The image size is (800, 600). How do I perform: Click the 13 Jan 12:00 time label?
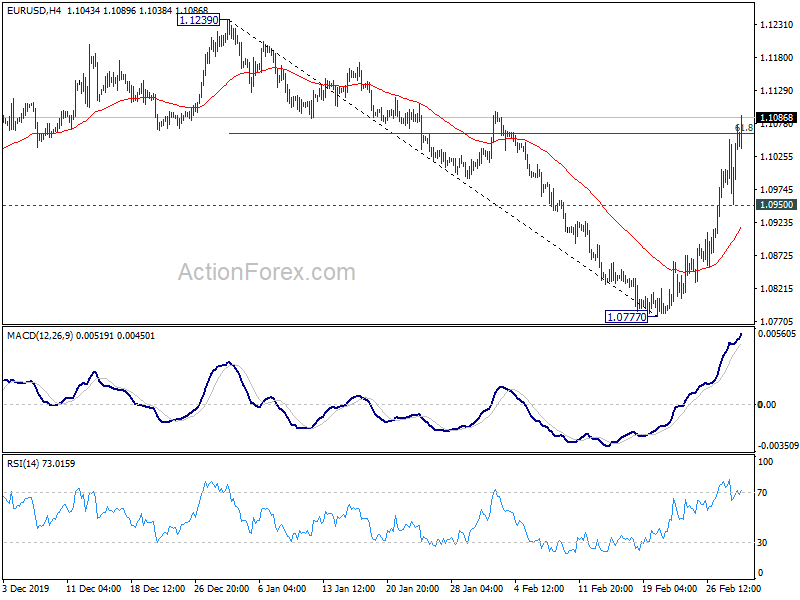(349, 588)
